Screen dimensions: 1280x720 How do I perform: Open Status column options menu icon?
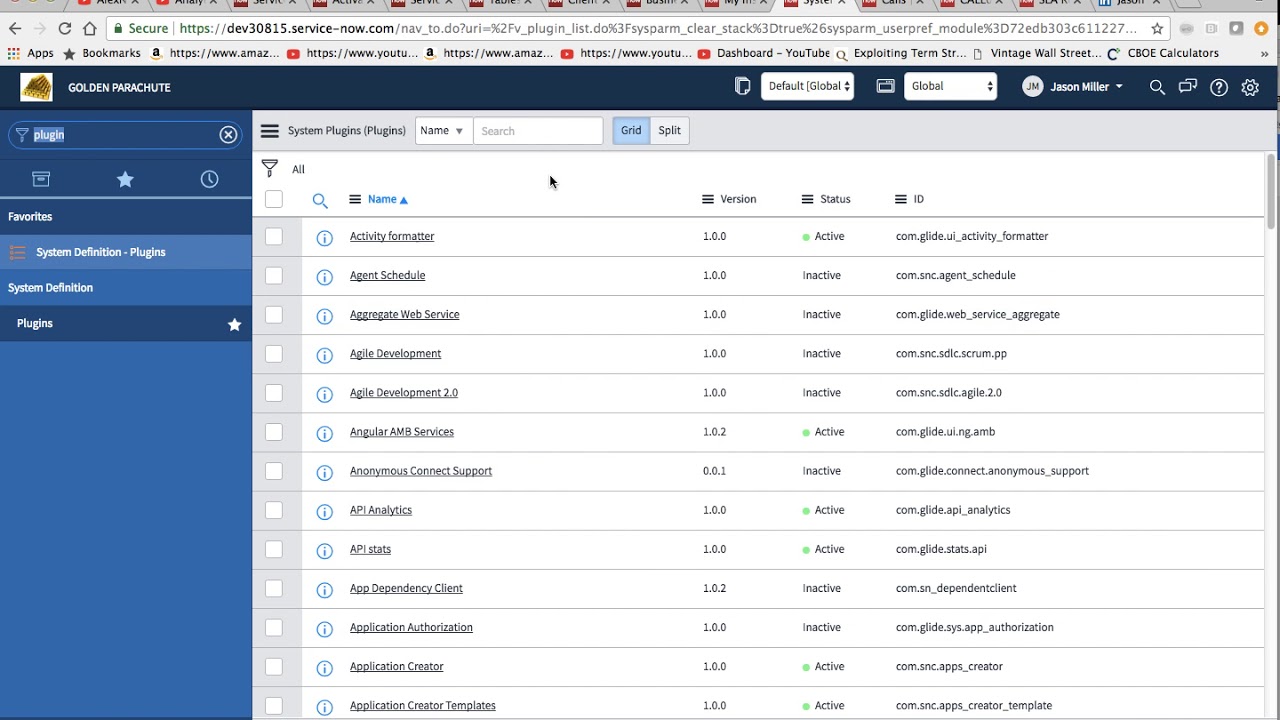[807, 199]
